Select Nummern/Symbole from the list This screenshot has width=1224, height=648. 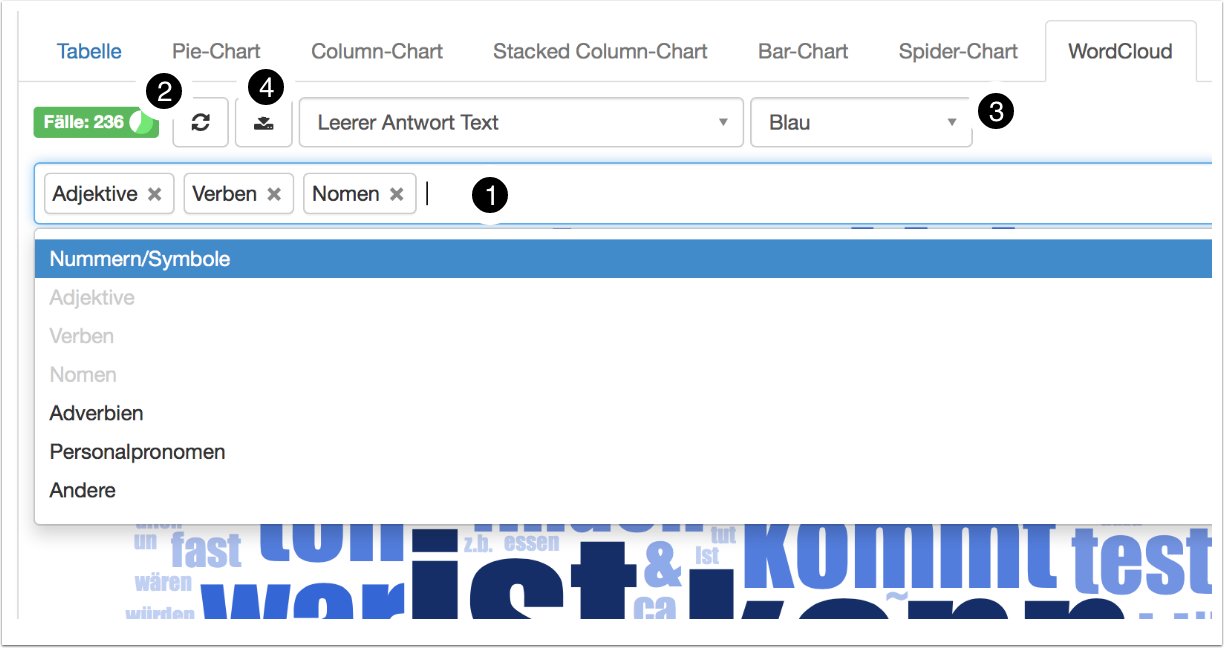[x=140, y=259]
